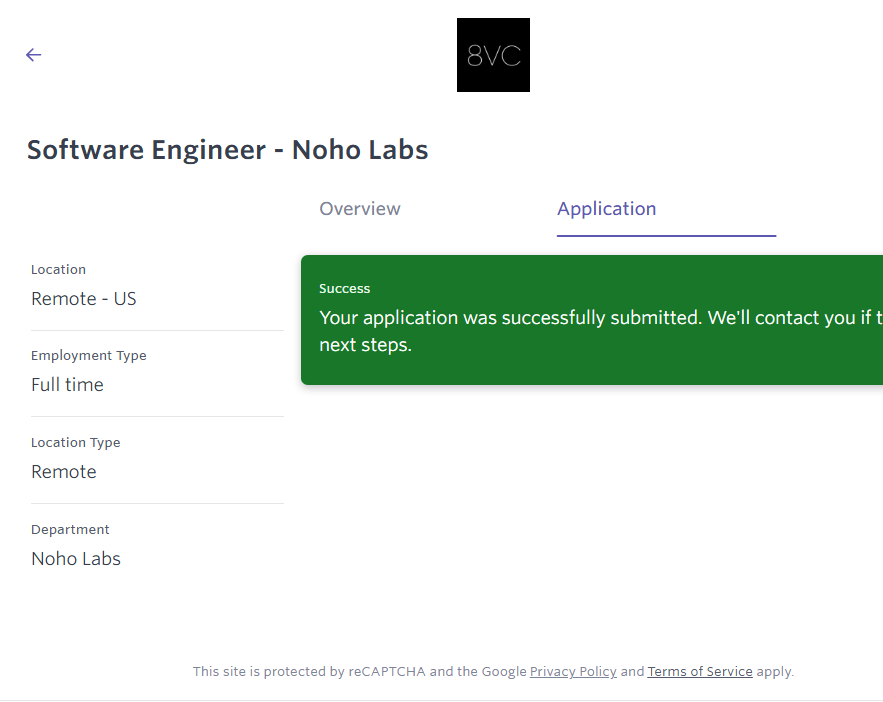883x702 pixels.
Task: Open the Terms of Service link
Action: [700, 672]
